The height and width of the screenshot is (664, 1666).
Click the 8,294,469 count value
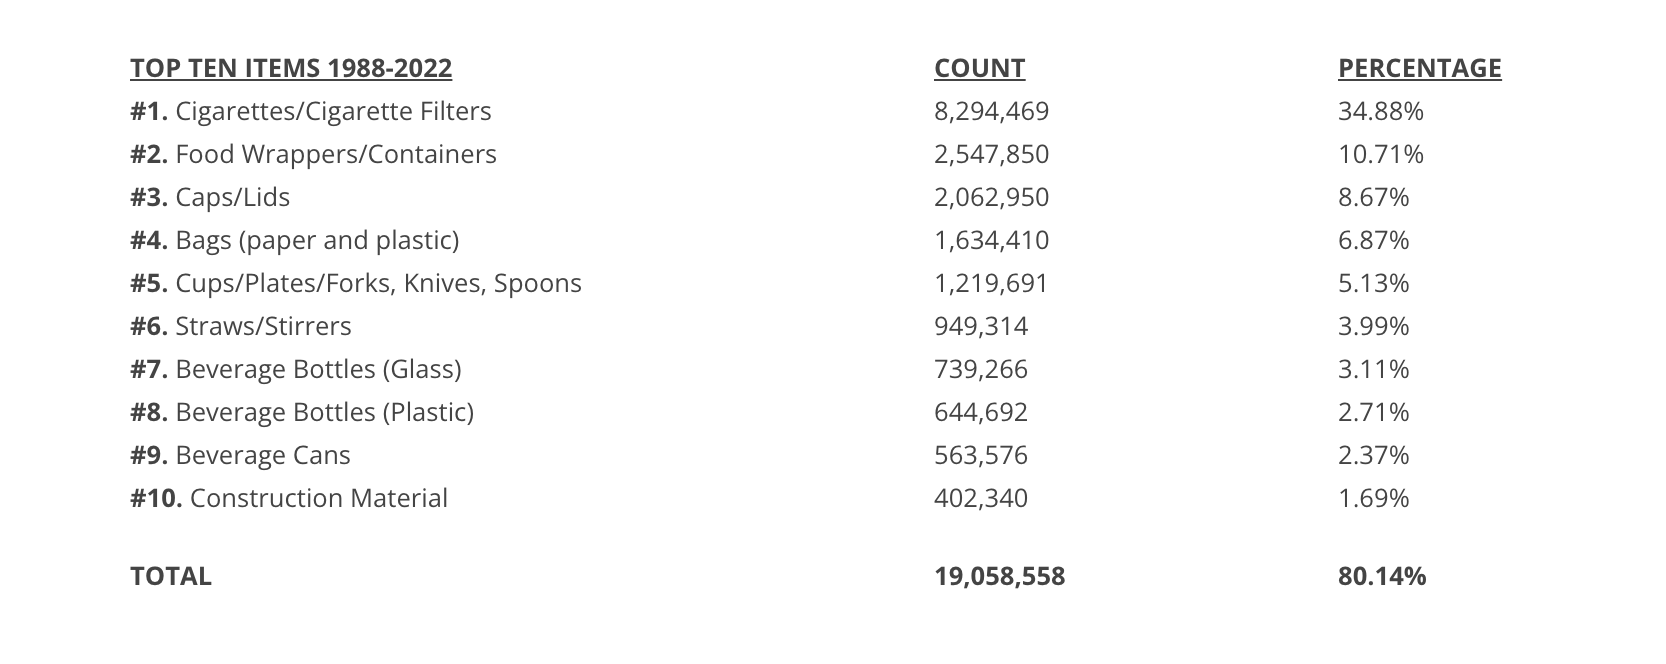pyautogui.click(x=992, y=111)
